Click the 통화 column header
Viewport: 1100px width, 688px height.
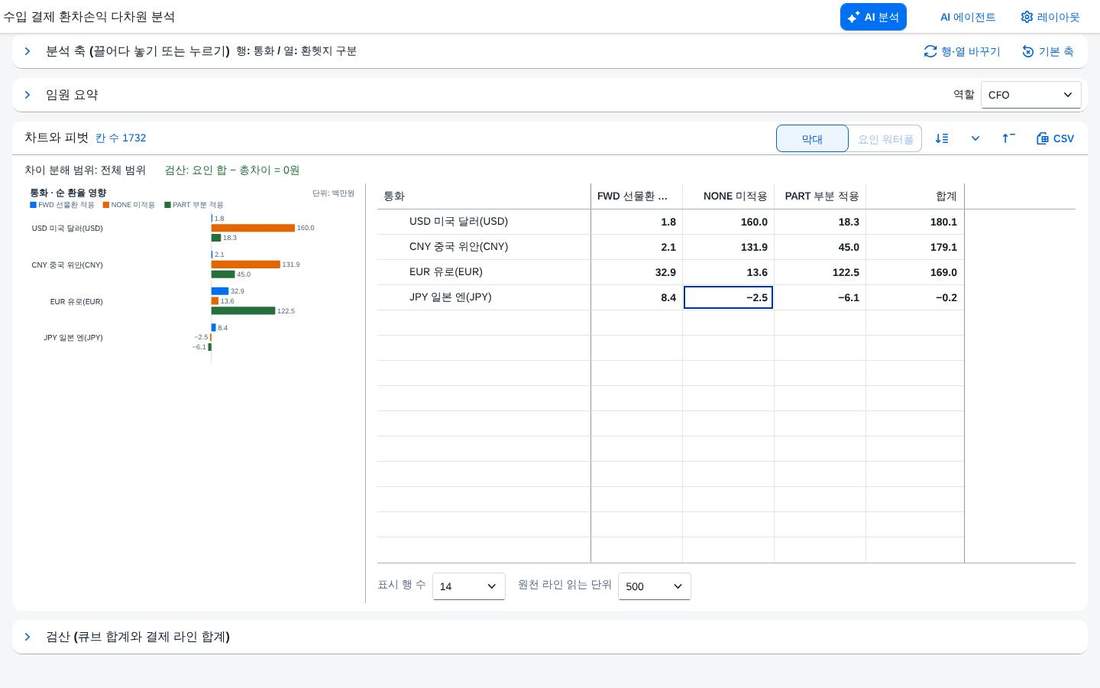pyautogui.click(x=484, y=196)
